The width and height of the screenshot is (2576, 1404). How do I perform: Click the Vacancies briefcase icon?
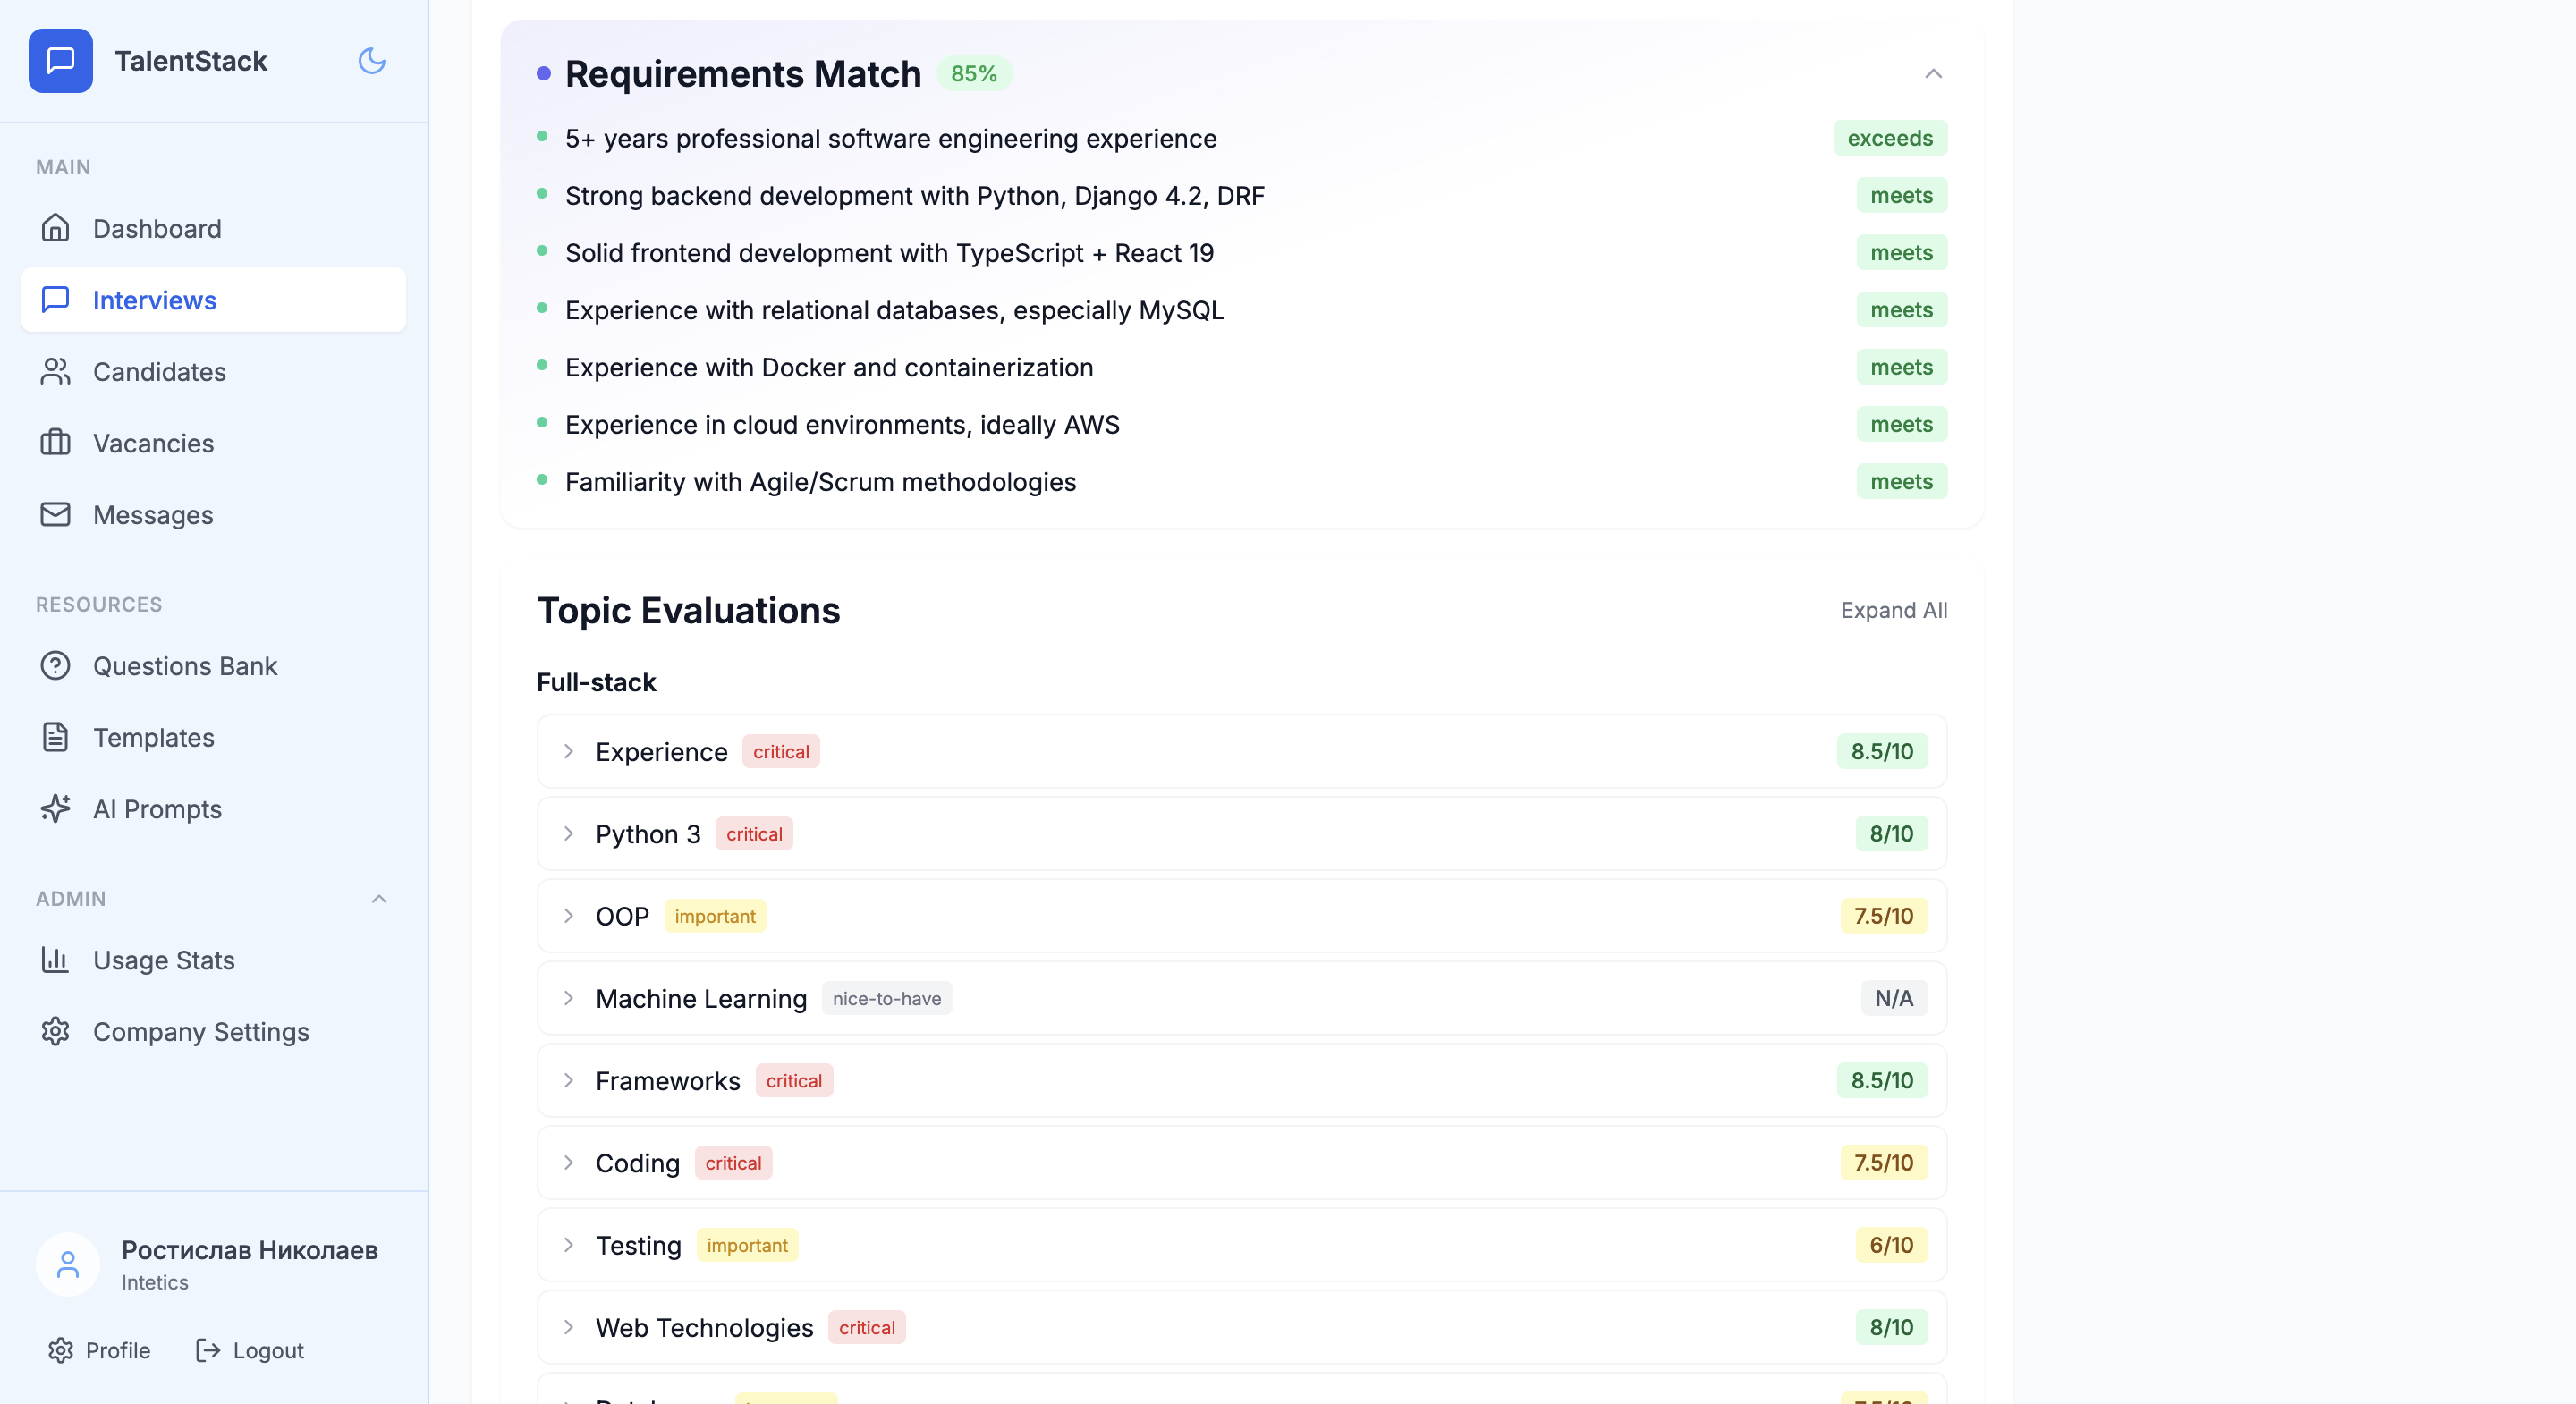click(x=56, y=443)
